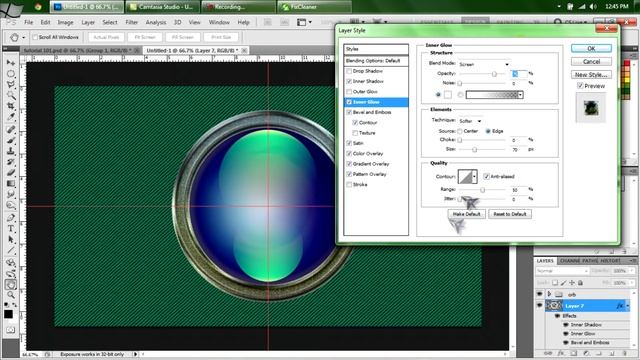Image resolution: width=640 pixels, height=360 pixels.
Task: Select the Blur tool
Action: pos(11,194)
